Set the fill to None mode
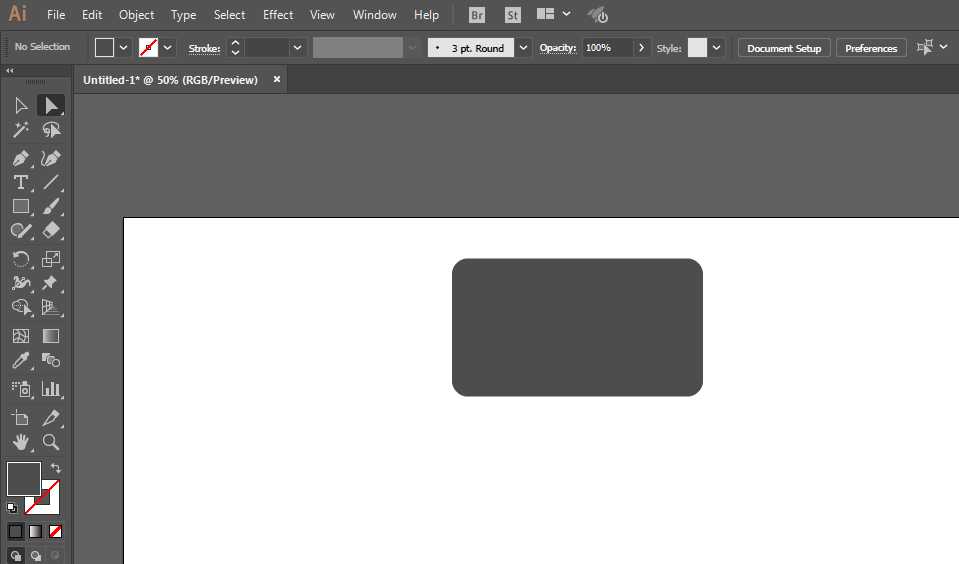 (56, 532)
